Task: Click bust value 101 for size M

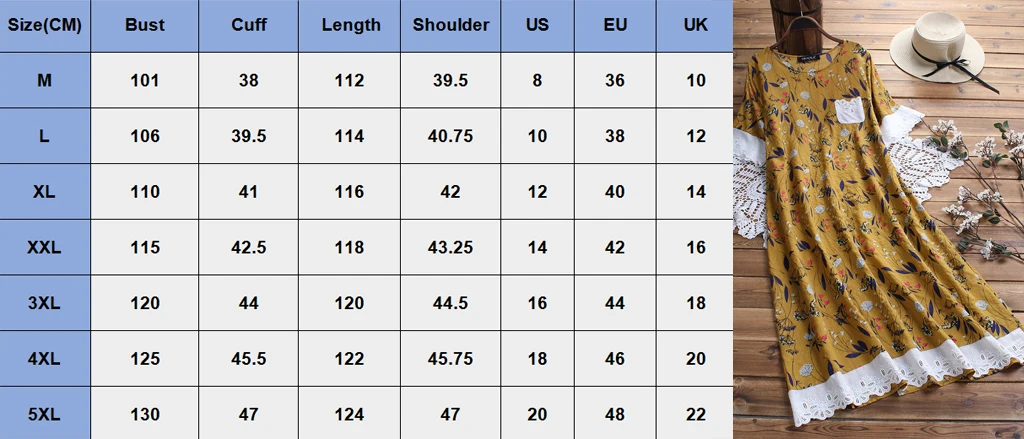Action: 144,80
